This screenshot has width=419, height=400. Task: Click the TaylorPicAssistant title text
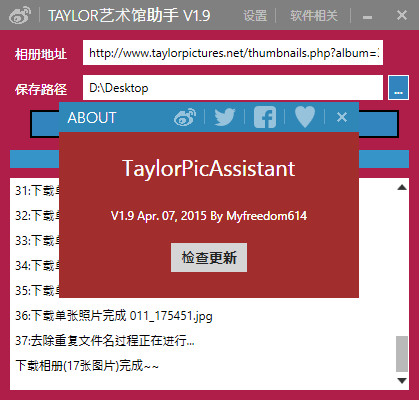(209, 168)
